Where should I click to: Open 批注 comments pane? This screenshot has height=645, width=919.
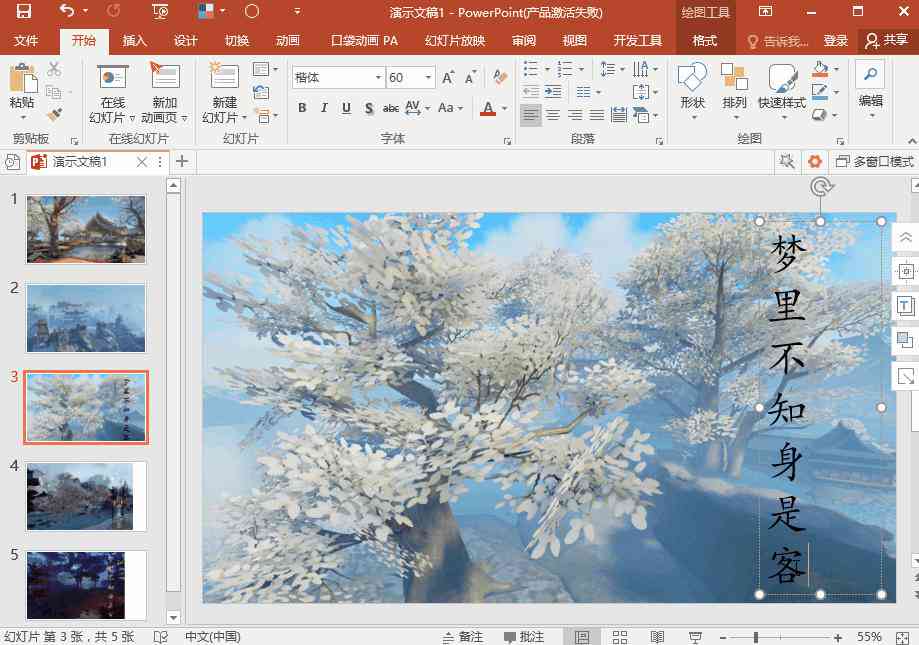point(524,637)
